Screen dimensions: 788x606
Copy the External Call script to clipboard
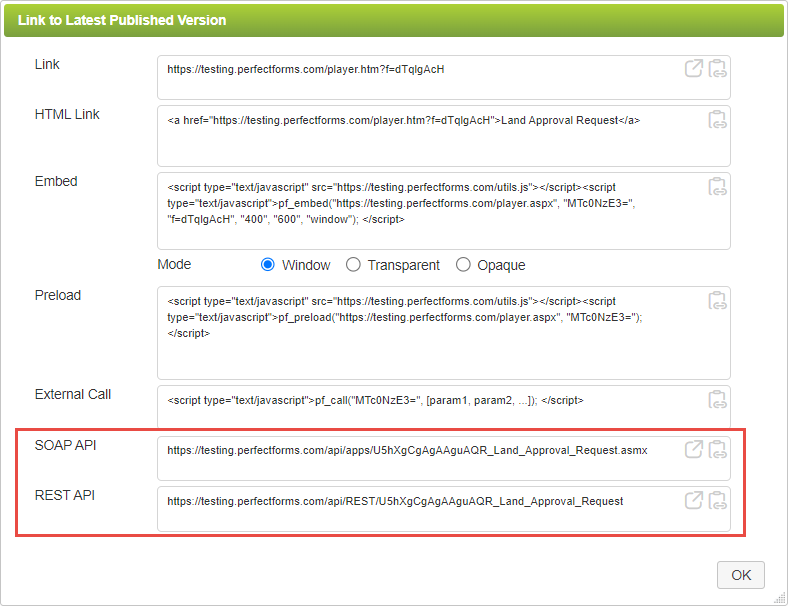click(718, 399)
